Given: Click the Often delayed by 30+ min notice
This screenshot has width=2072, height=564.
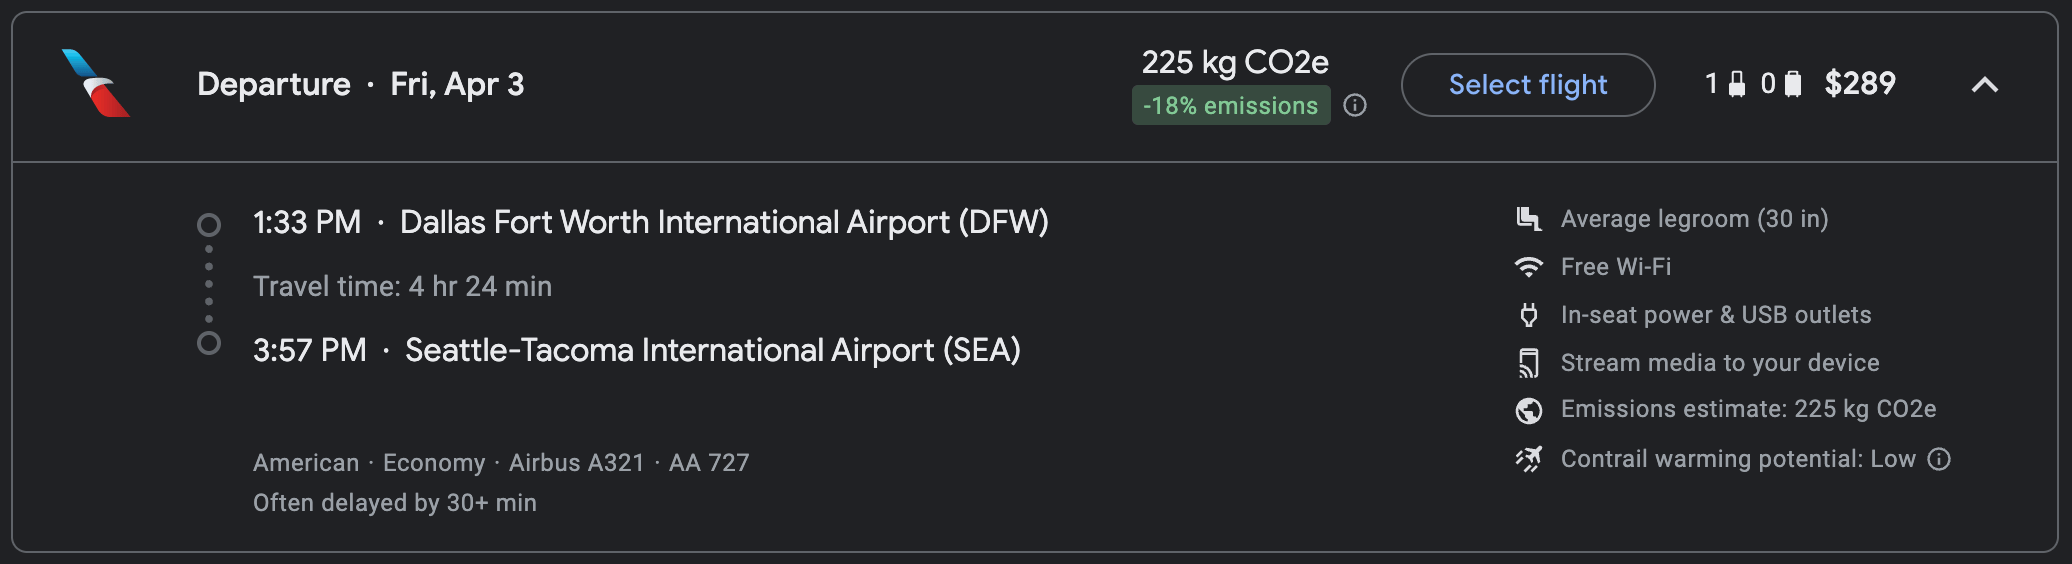Looking at the screenshot, I should [x=394, y=503].
